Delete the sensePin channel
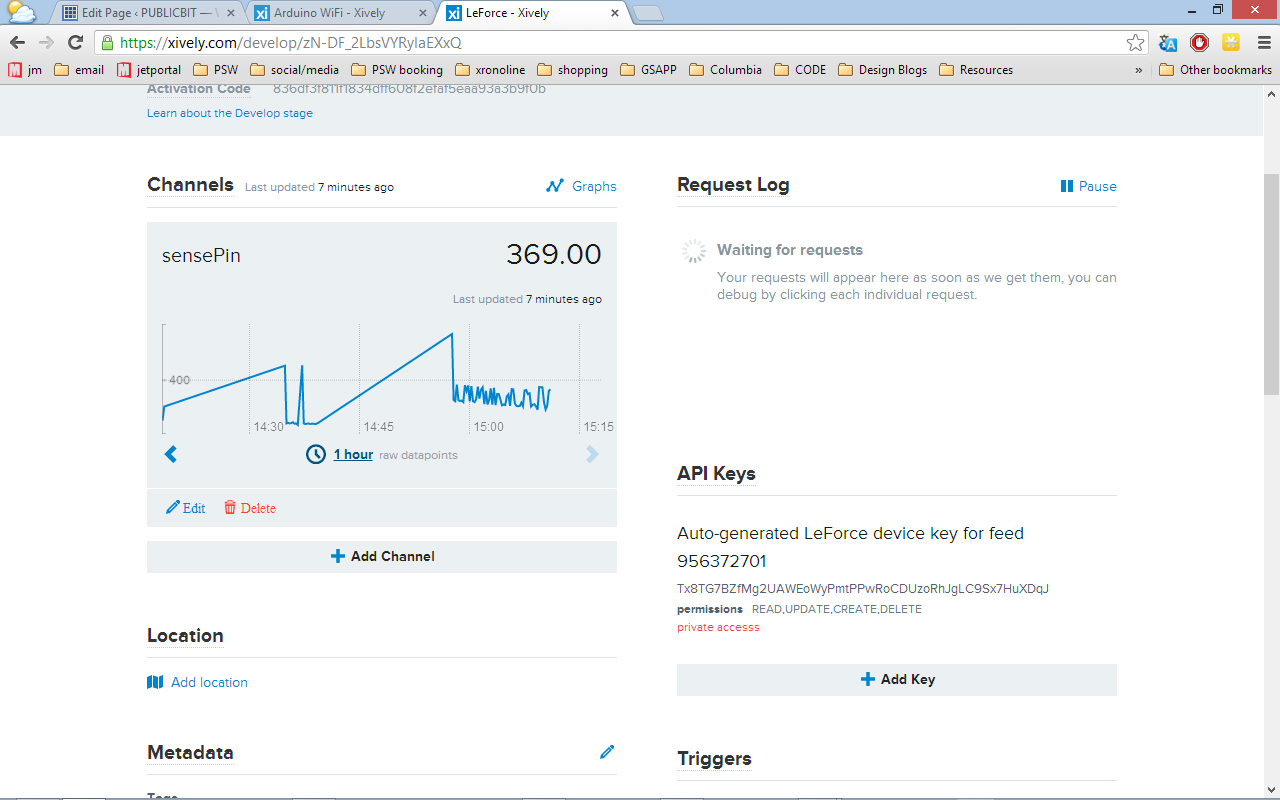 point(250,508)
